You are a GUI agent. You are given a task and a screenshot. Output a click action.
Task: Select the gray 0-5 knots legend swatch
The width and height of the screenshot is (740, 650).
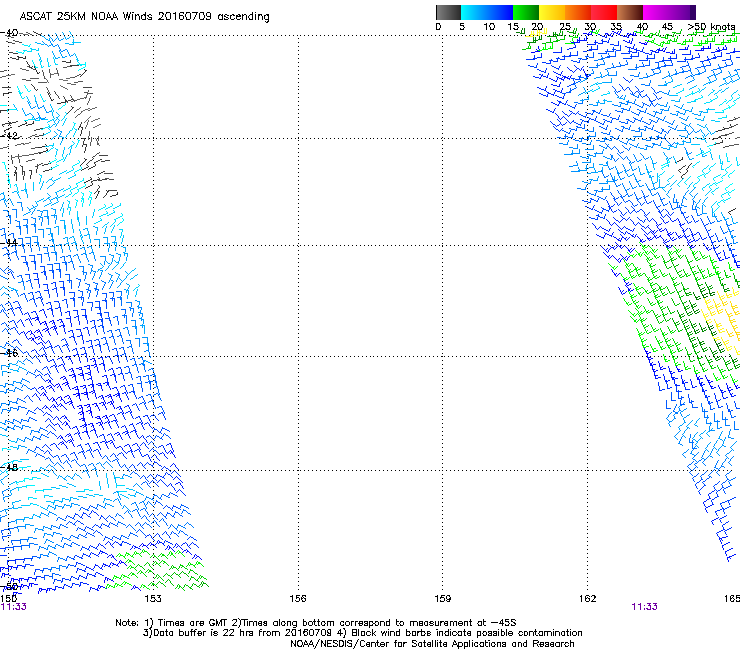[448, 12]
